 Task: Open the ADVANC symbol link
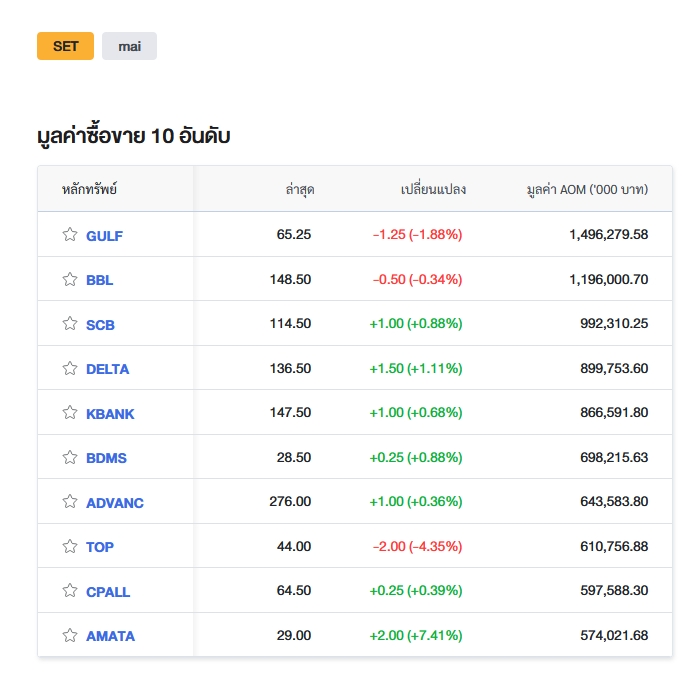[115, 503]
